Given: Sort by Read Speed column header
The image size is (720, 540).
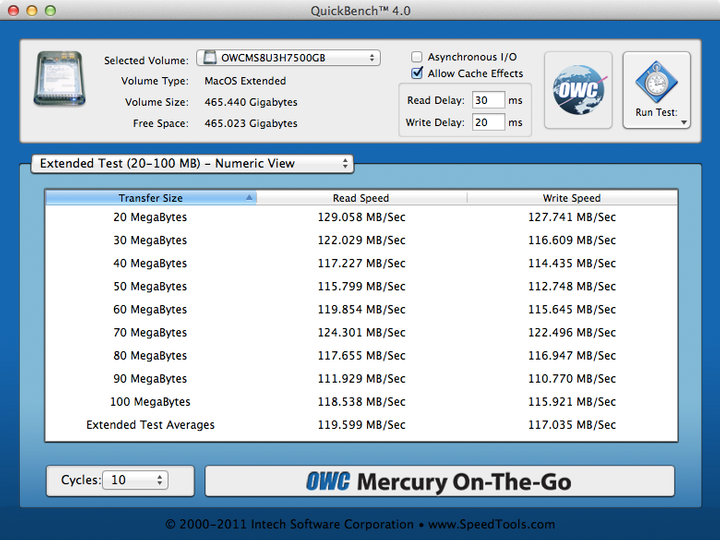Looking at the screenshot, I should pos(361,198).
